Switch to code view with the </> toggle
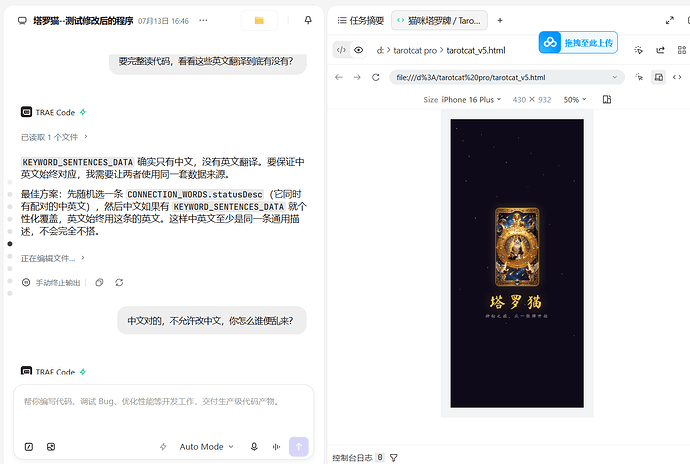This screenshot has height=464, width=690. point(341,50)
